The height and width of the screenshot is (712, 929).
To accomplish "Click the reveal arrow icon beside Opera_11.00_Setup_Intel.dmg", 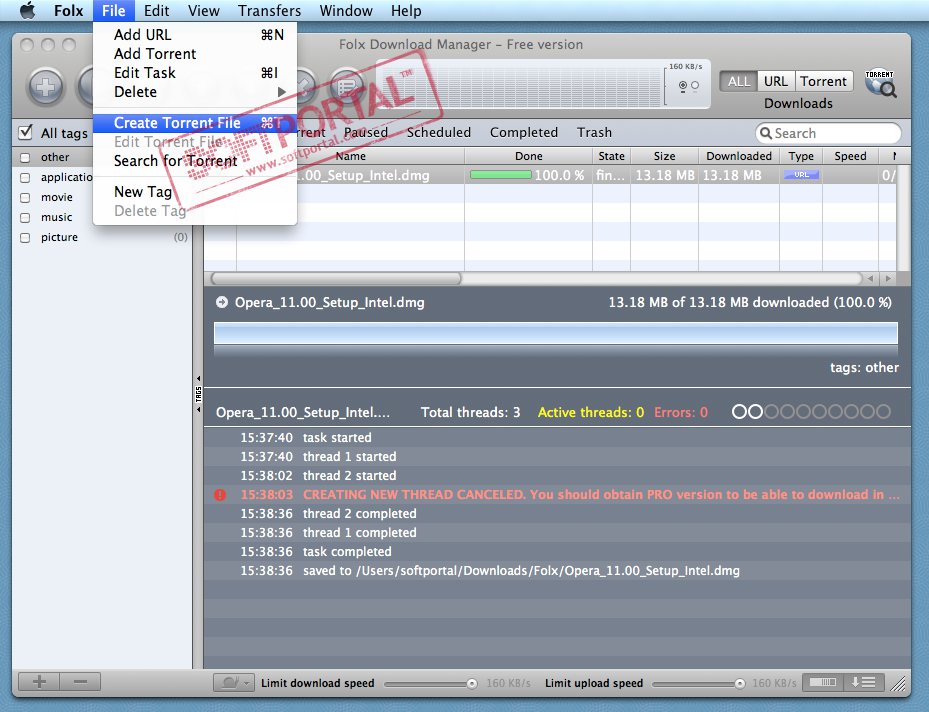I will click(222, 302).
